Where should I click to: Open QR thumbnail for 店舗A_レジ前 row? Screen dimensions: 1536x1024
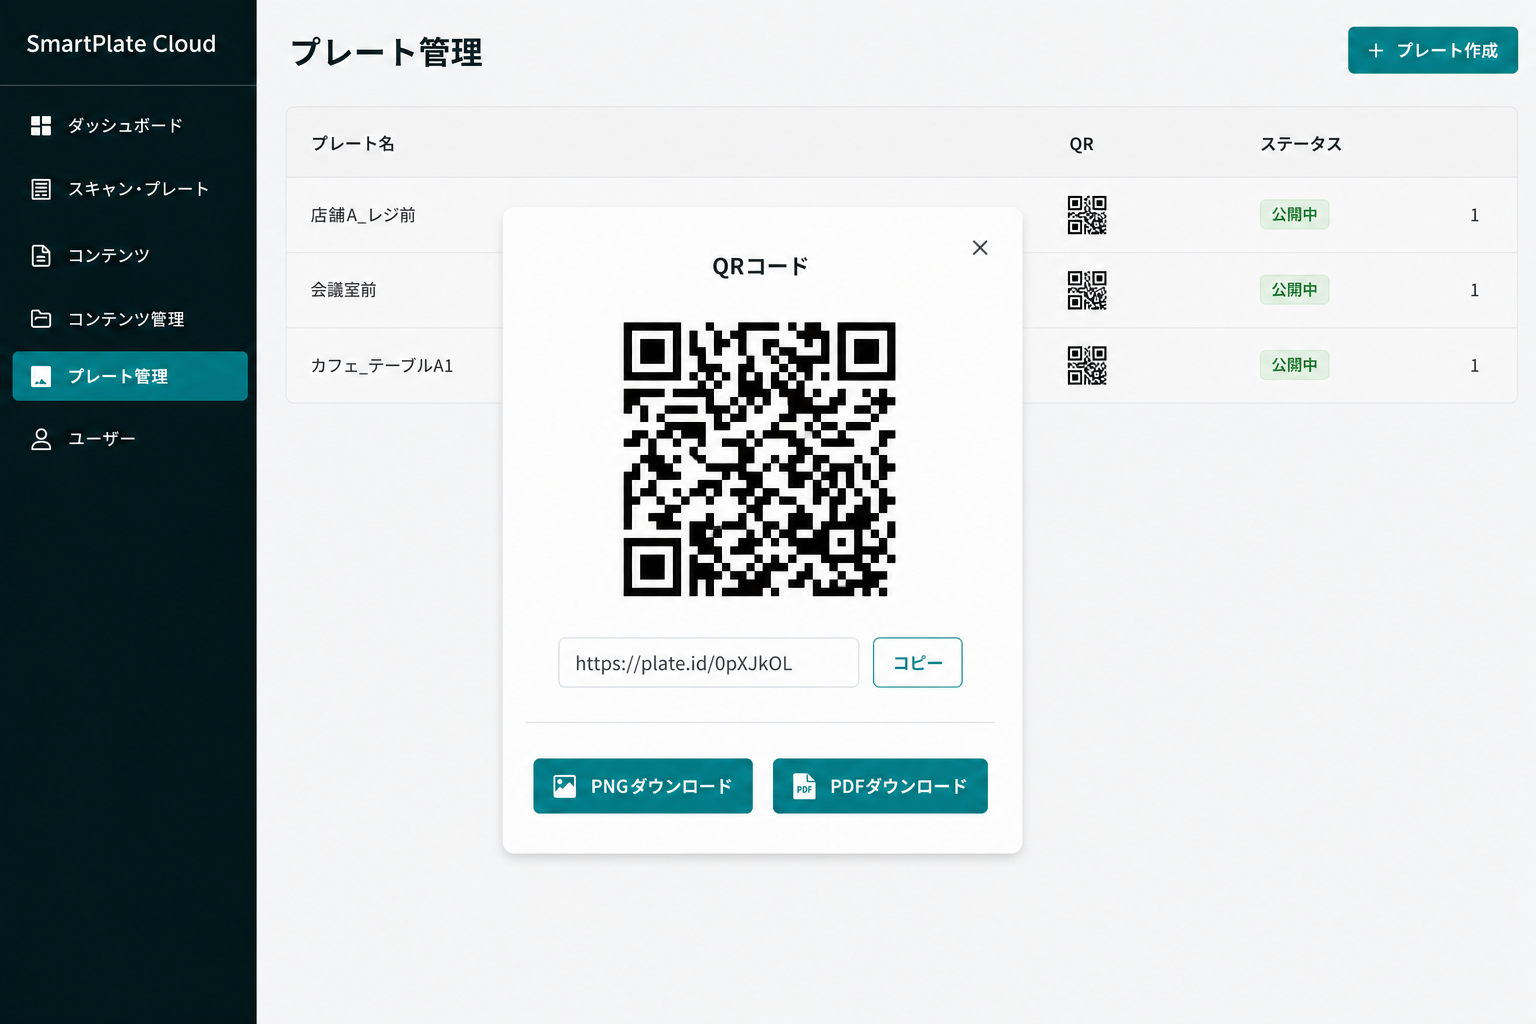pos(1087,215)
